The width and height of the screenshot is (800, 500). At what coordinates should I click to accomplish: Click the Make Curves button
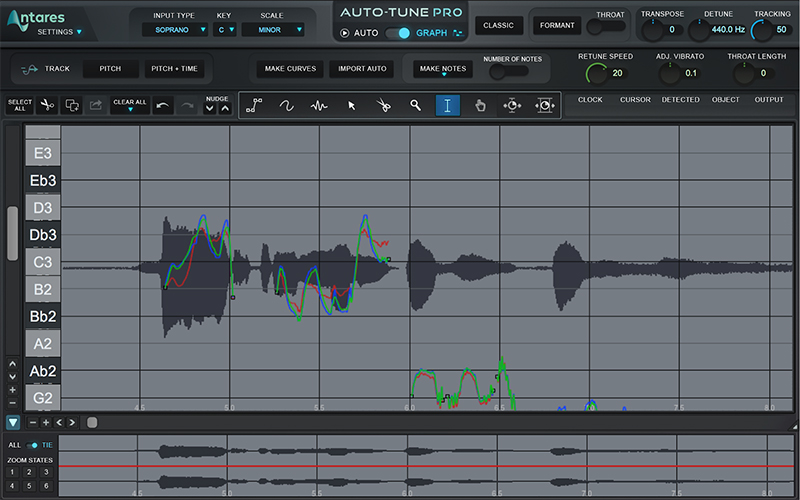click(x=290, y=69)
